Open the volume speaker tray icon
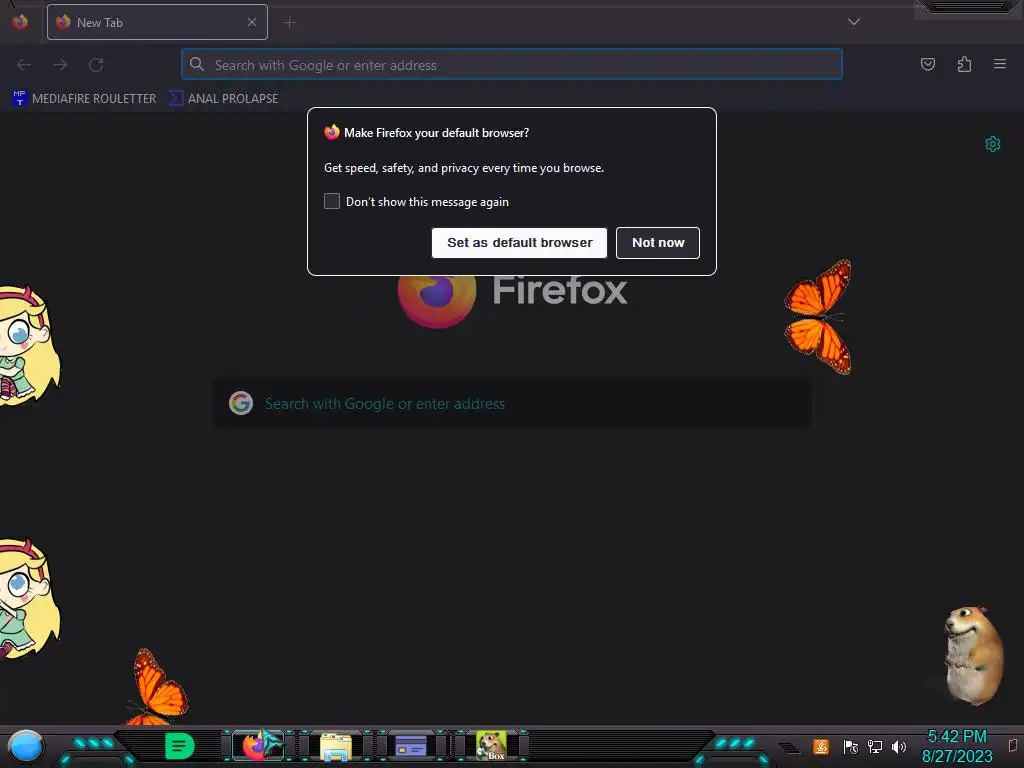The image size is (1024, 768). (899, 746)
